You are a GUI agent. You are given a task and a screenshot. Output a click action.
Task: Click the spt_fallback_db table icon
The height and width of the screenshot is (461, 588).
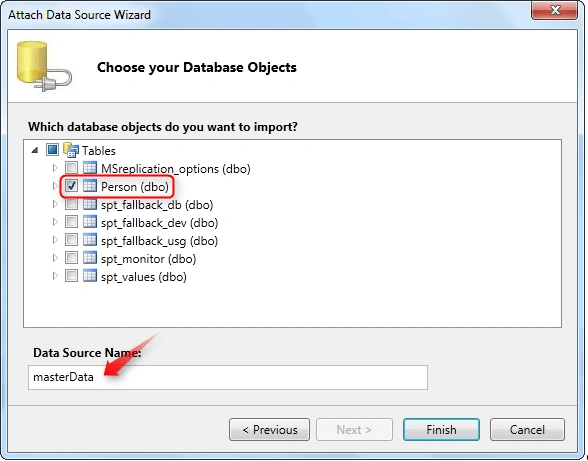pos(90,204)
